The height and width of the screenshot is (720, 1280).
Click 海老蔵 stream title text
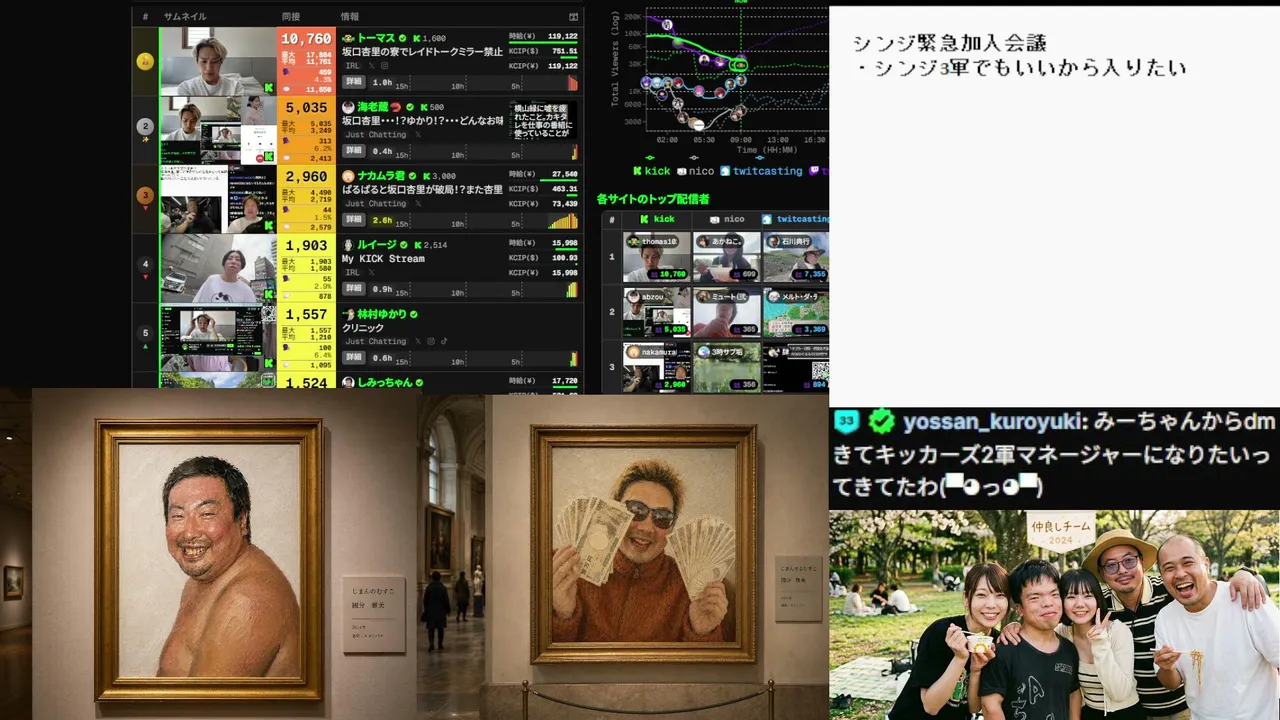[x=423, y=121]
